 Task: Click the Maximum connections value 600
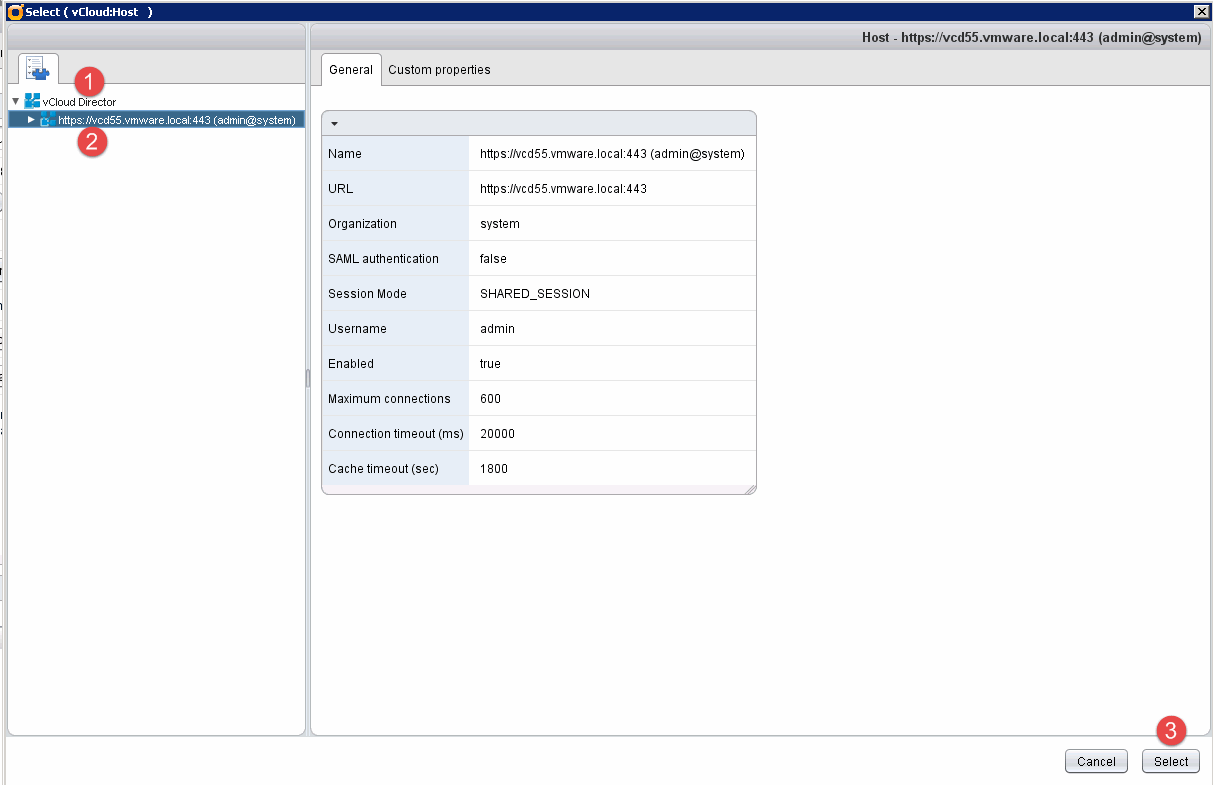(490, 399)
